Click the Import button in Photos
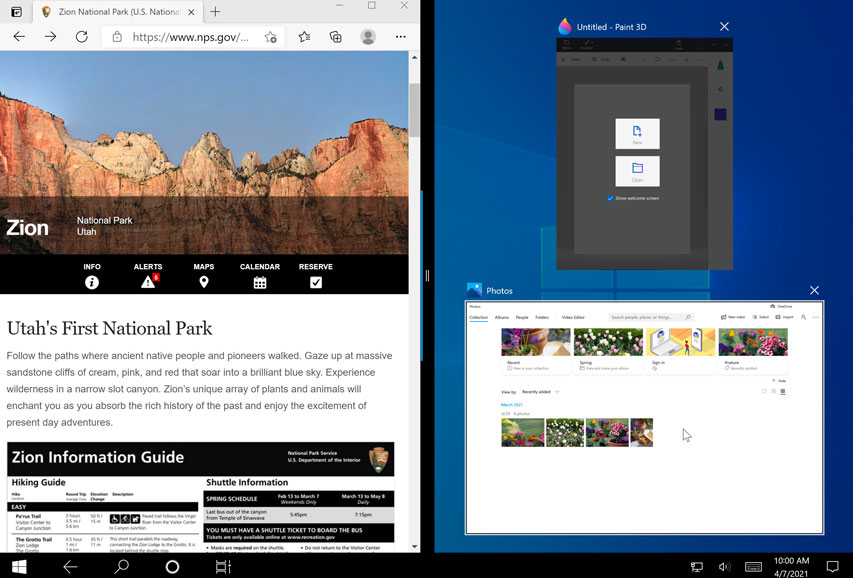 pos(785,317)
